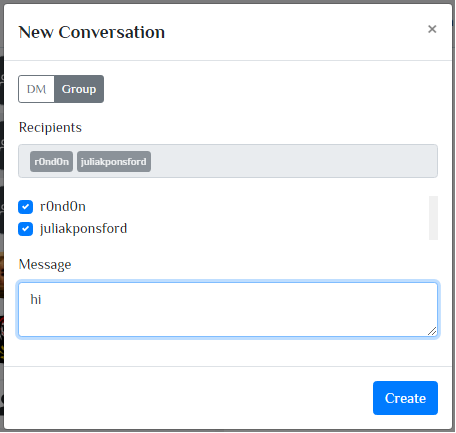
Task: Uncheck the juliakponsford checkbox
Action: tap(25, 229)
